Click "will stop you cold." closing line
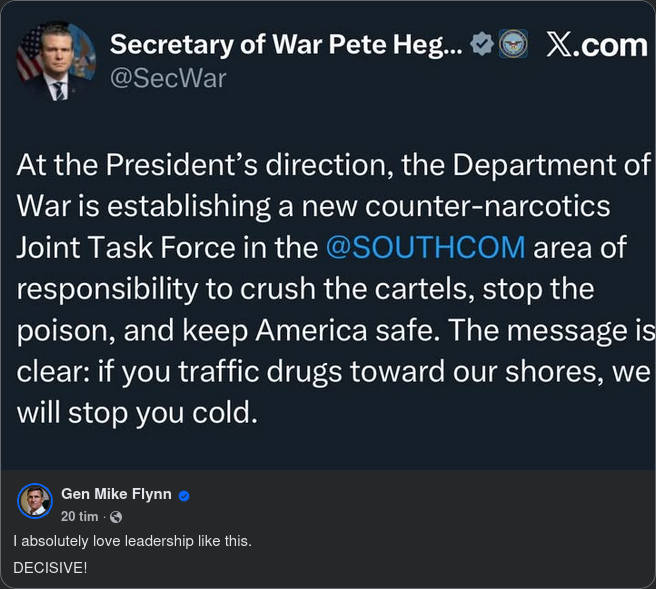Viewport: 656px width, 589px height. (137, 412)
